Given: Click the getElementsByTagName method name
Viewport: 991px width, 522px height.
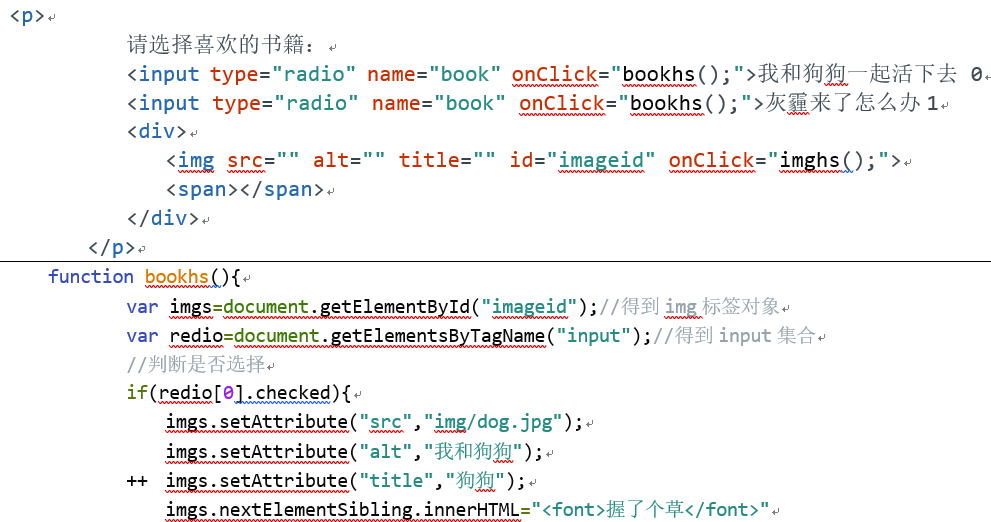Looking at the screenshot, I should (x=438, y=336).
